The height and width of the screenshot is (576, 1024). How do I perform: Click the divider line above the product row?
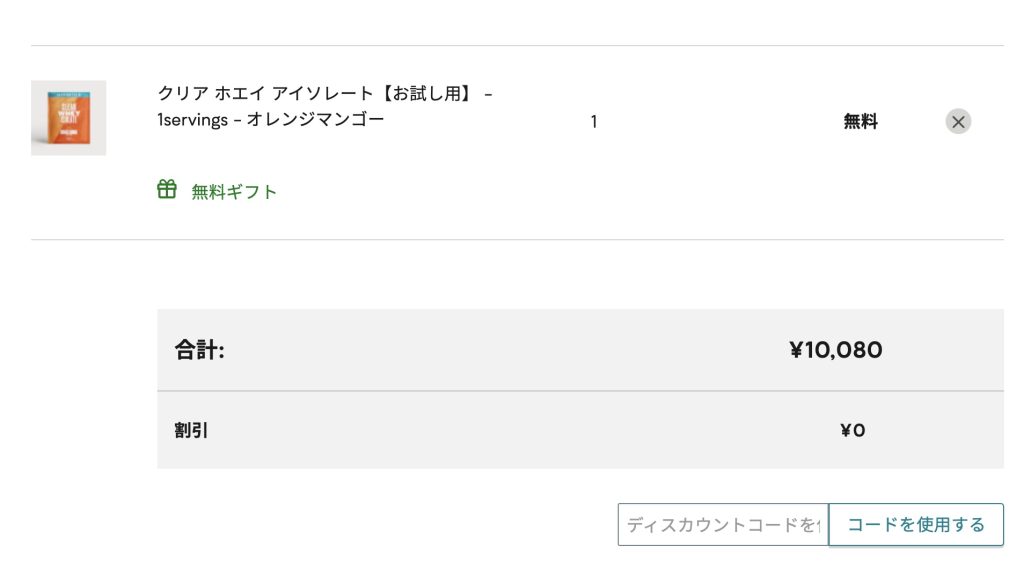[x=517, y=45]
